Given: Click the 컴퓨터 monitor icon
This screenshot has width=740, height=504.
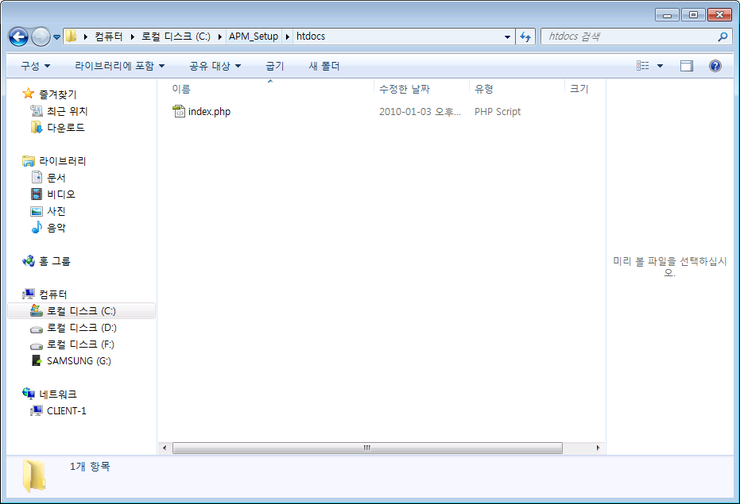Looking at the screenshot, I should coord(28,294).
